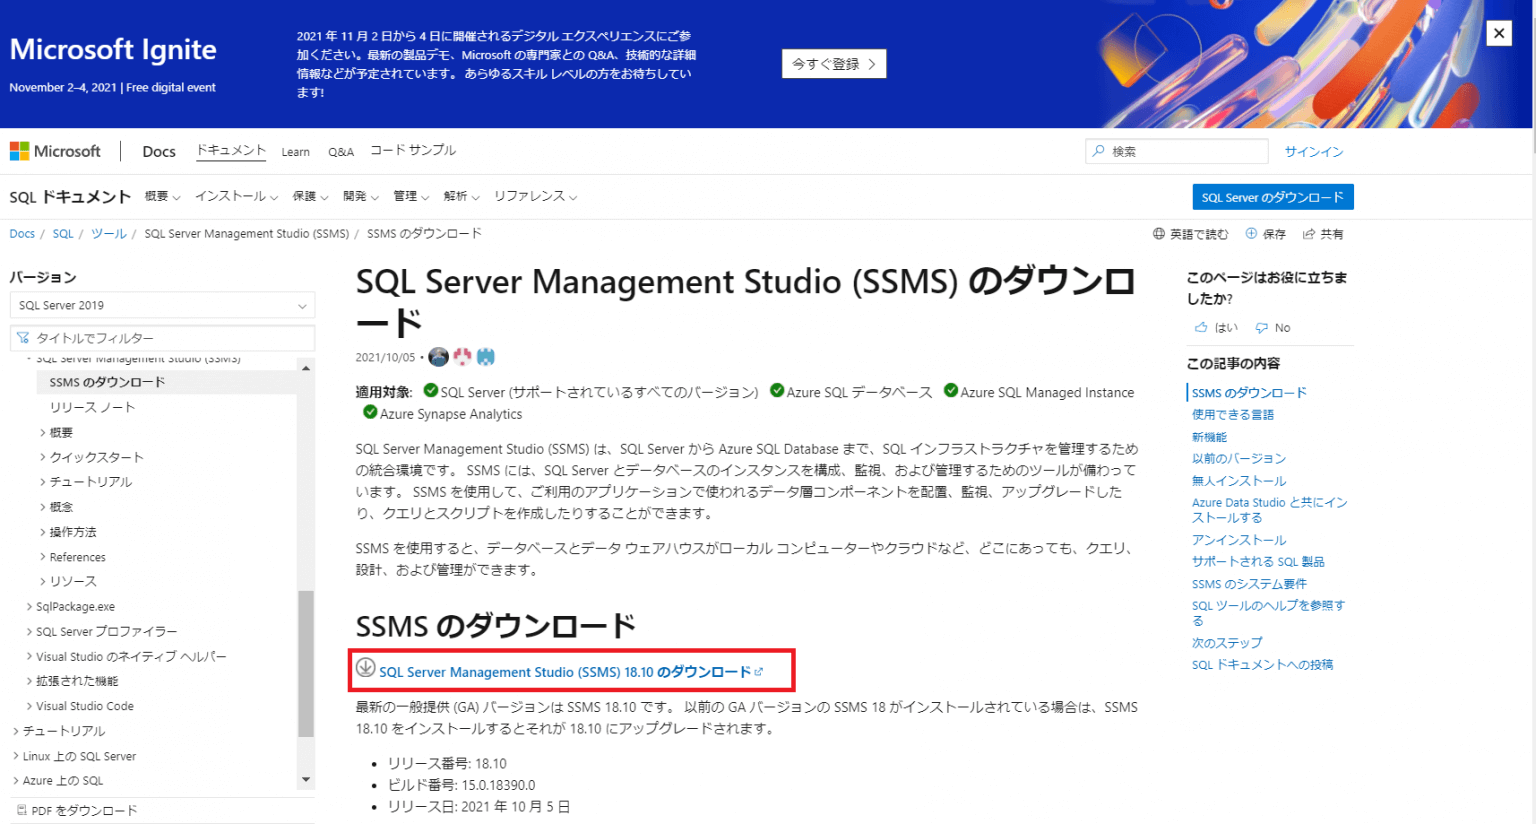This screenshot has width=1536, height=824.
Task: Open the SSMS 18.10 download link
Action: (564, 672)
